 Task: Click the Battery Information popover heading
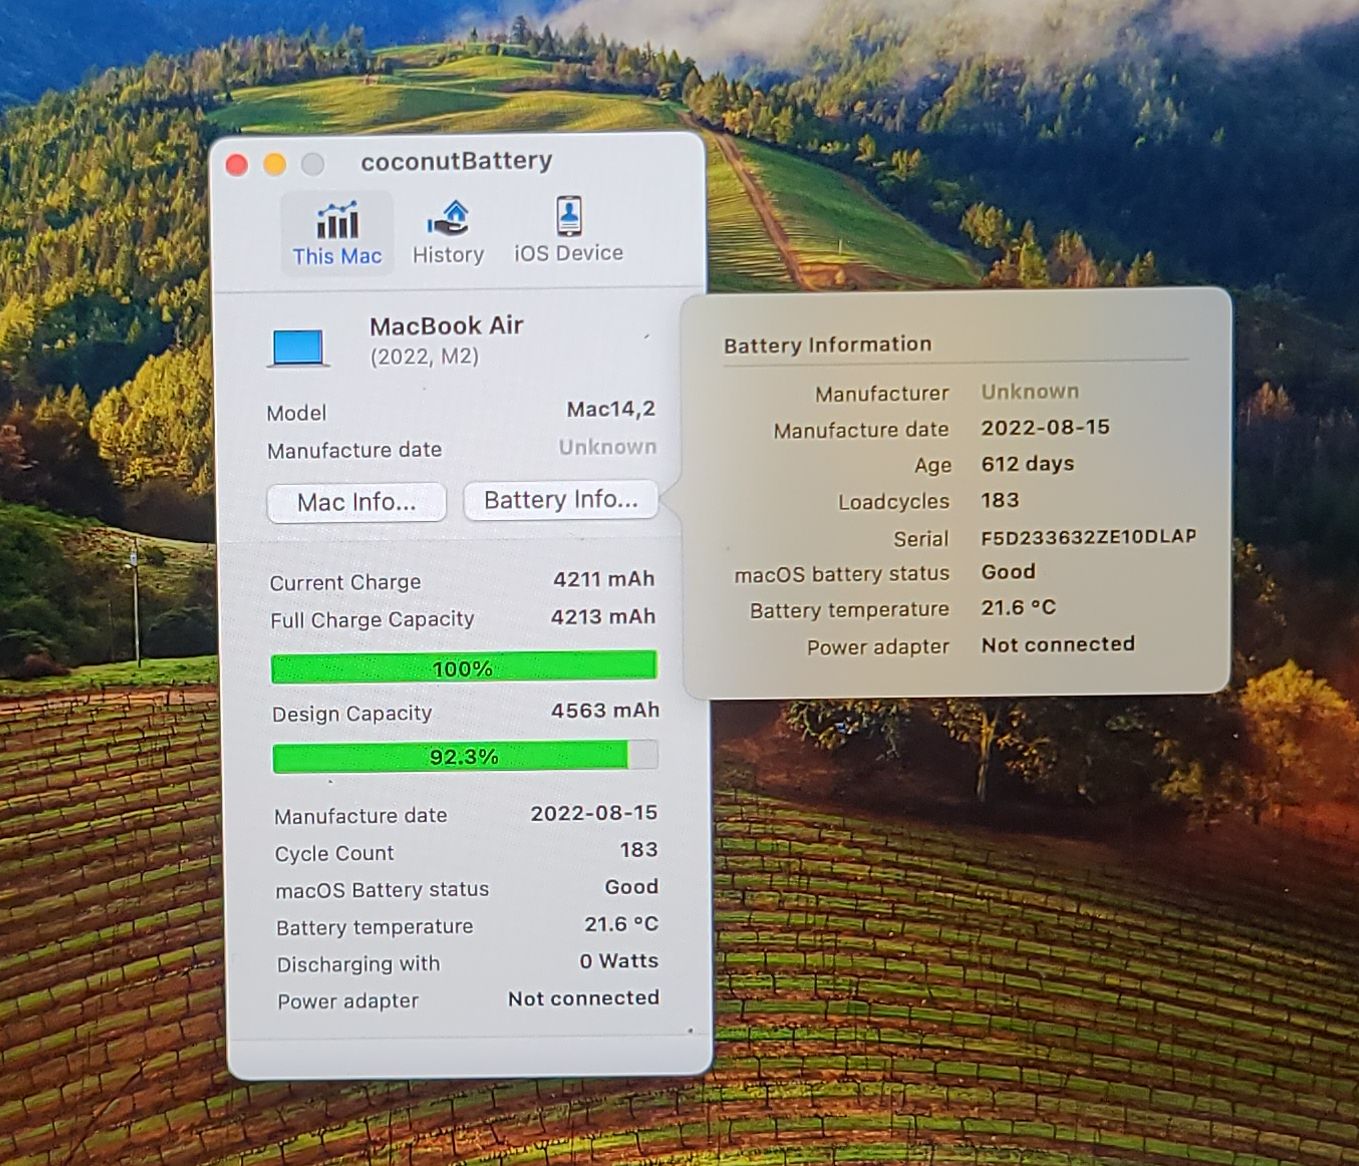[x=827, y=345]
